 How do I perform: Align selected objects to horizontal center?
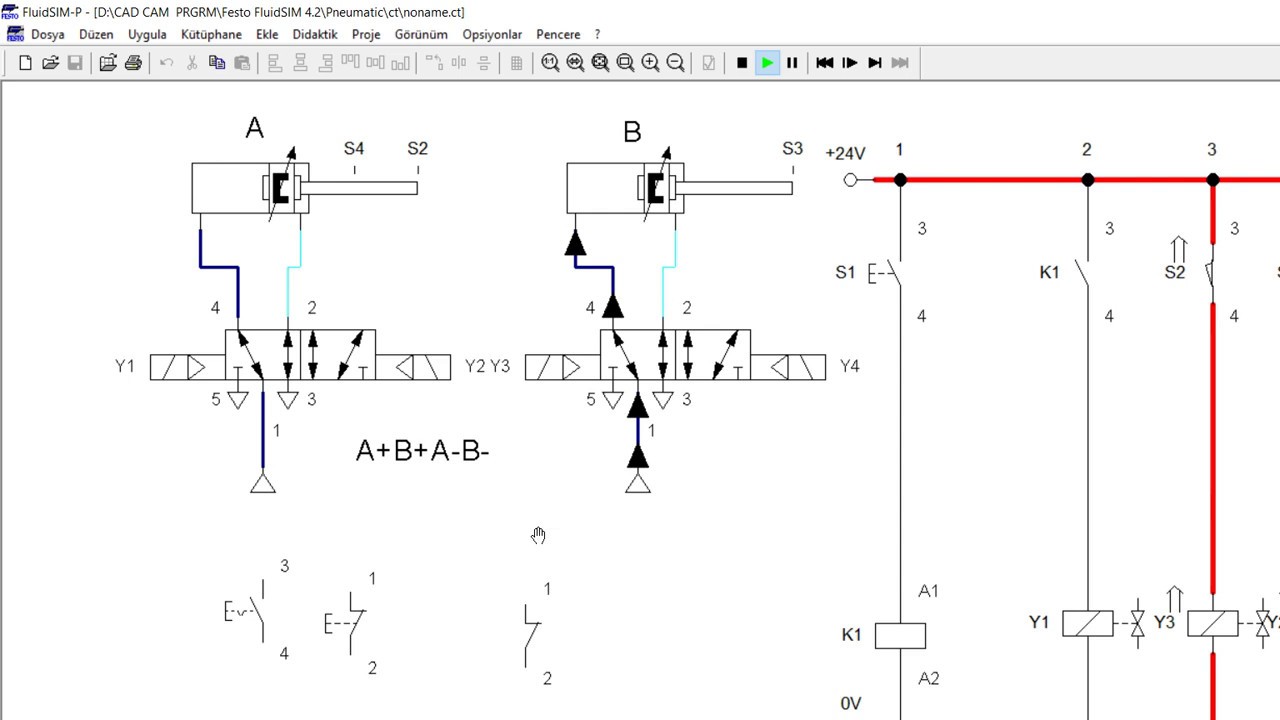tap(300, 62)
